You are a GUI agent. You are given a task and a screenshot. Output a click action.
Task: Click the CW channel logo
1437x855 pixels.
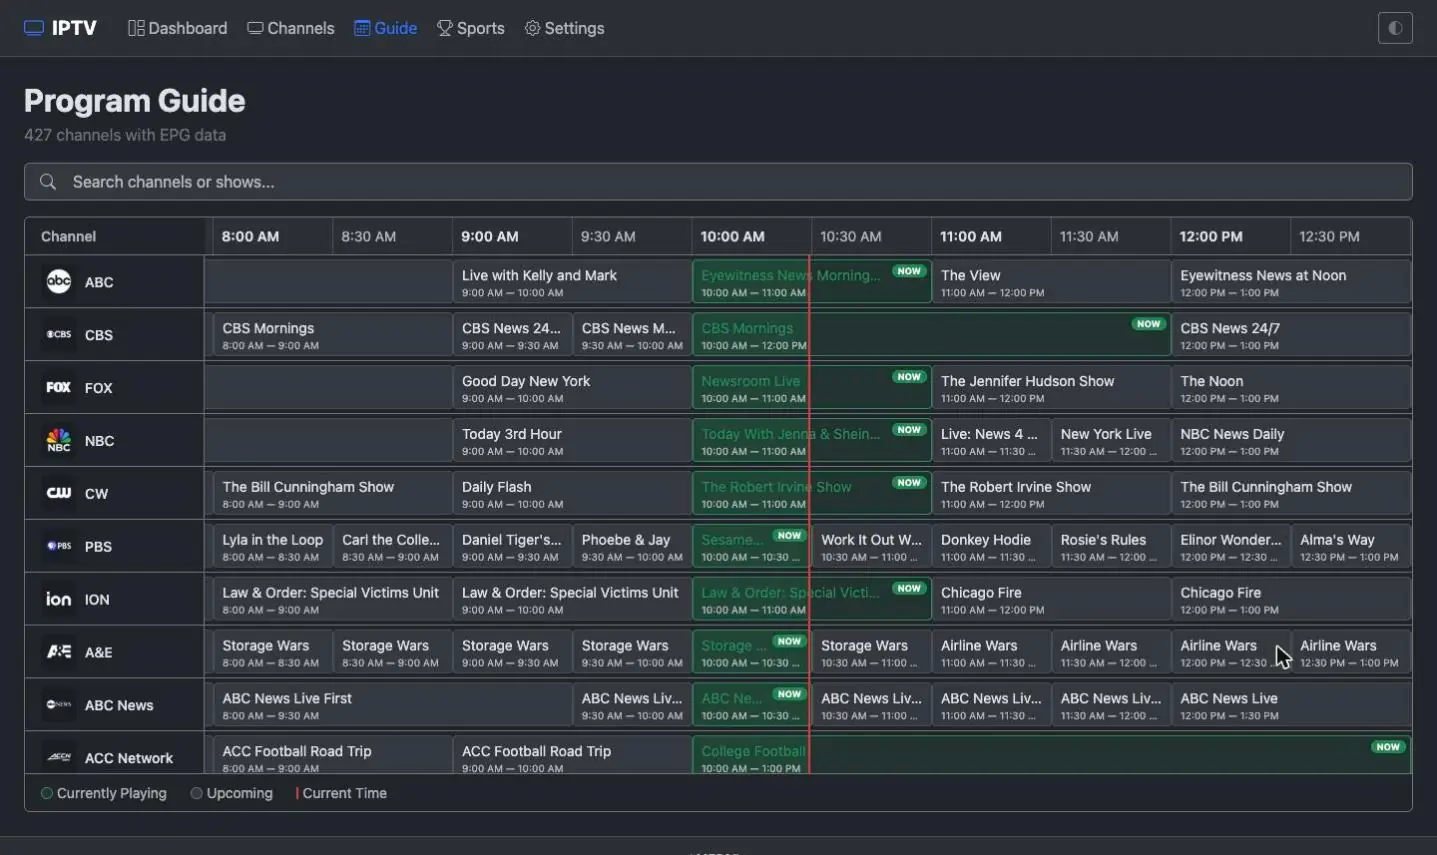click(59, 493)
